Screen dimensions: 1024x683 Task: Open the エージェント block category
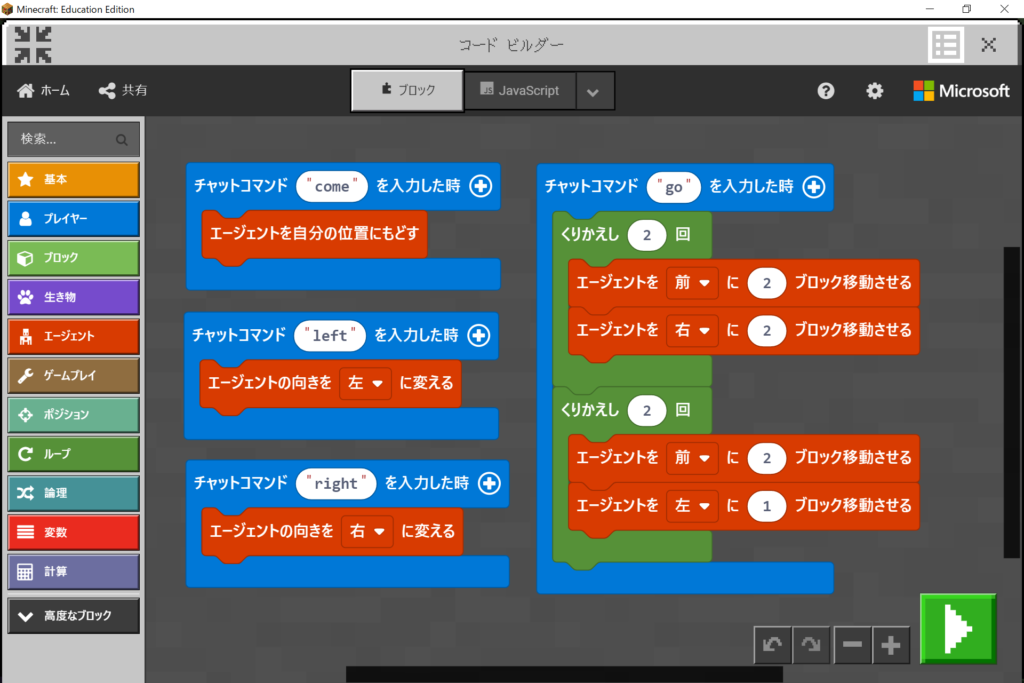click(73, 336)
